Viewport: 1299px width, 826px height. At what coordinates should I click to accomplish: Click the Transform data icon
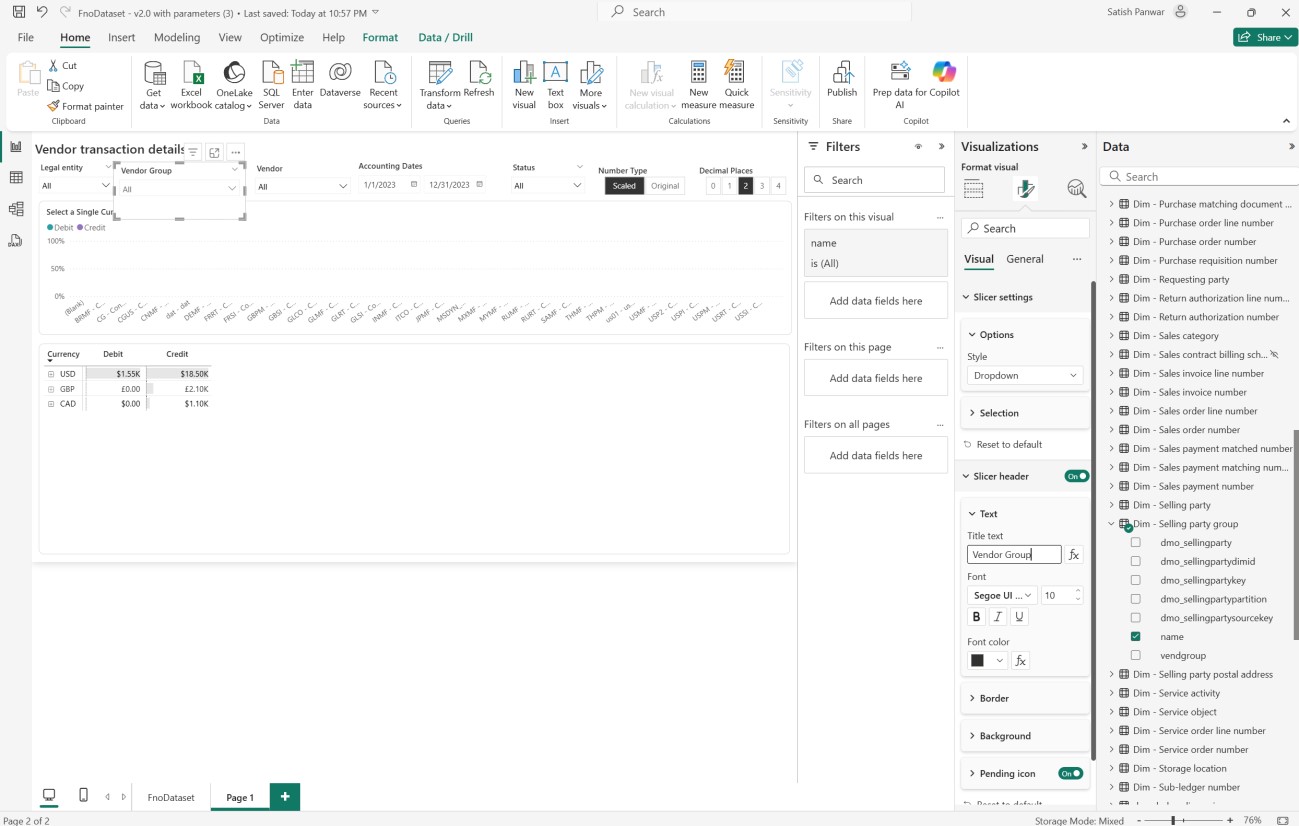click(439, 74)
